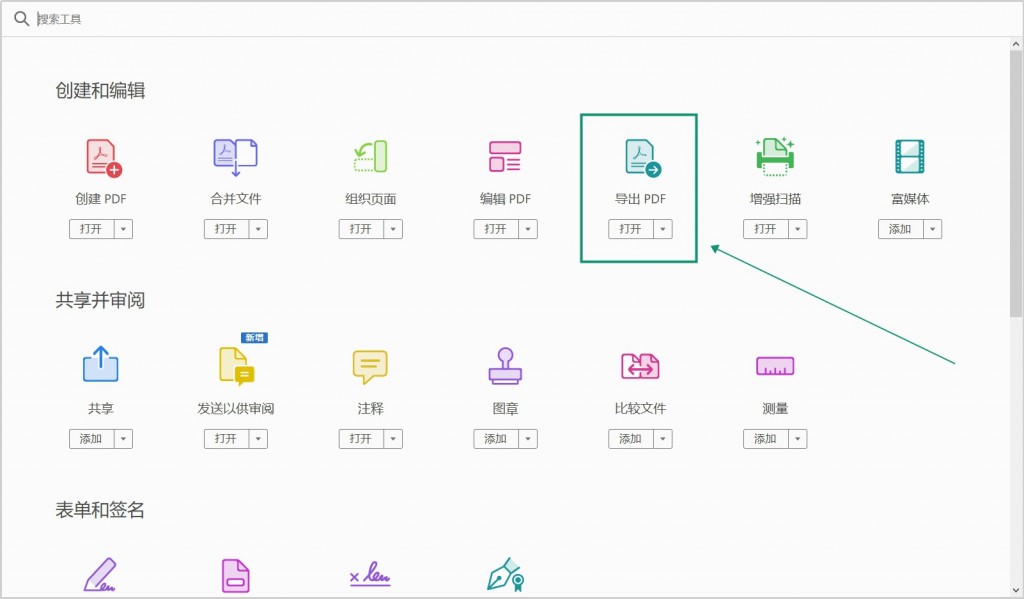Expand the 发送以供审阅 dropdown arrow
Viewport: 1024px width, 599px height.
258,439
